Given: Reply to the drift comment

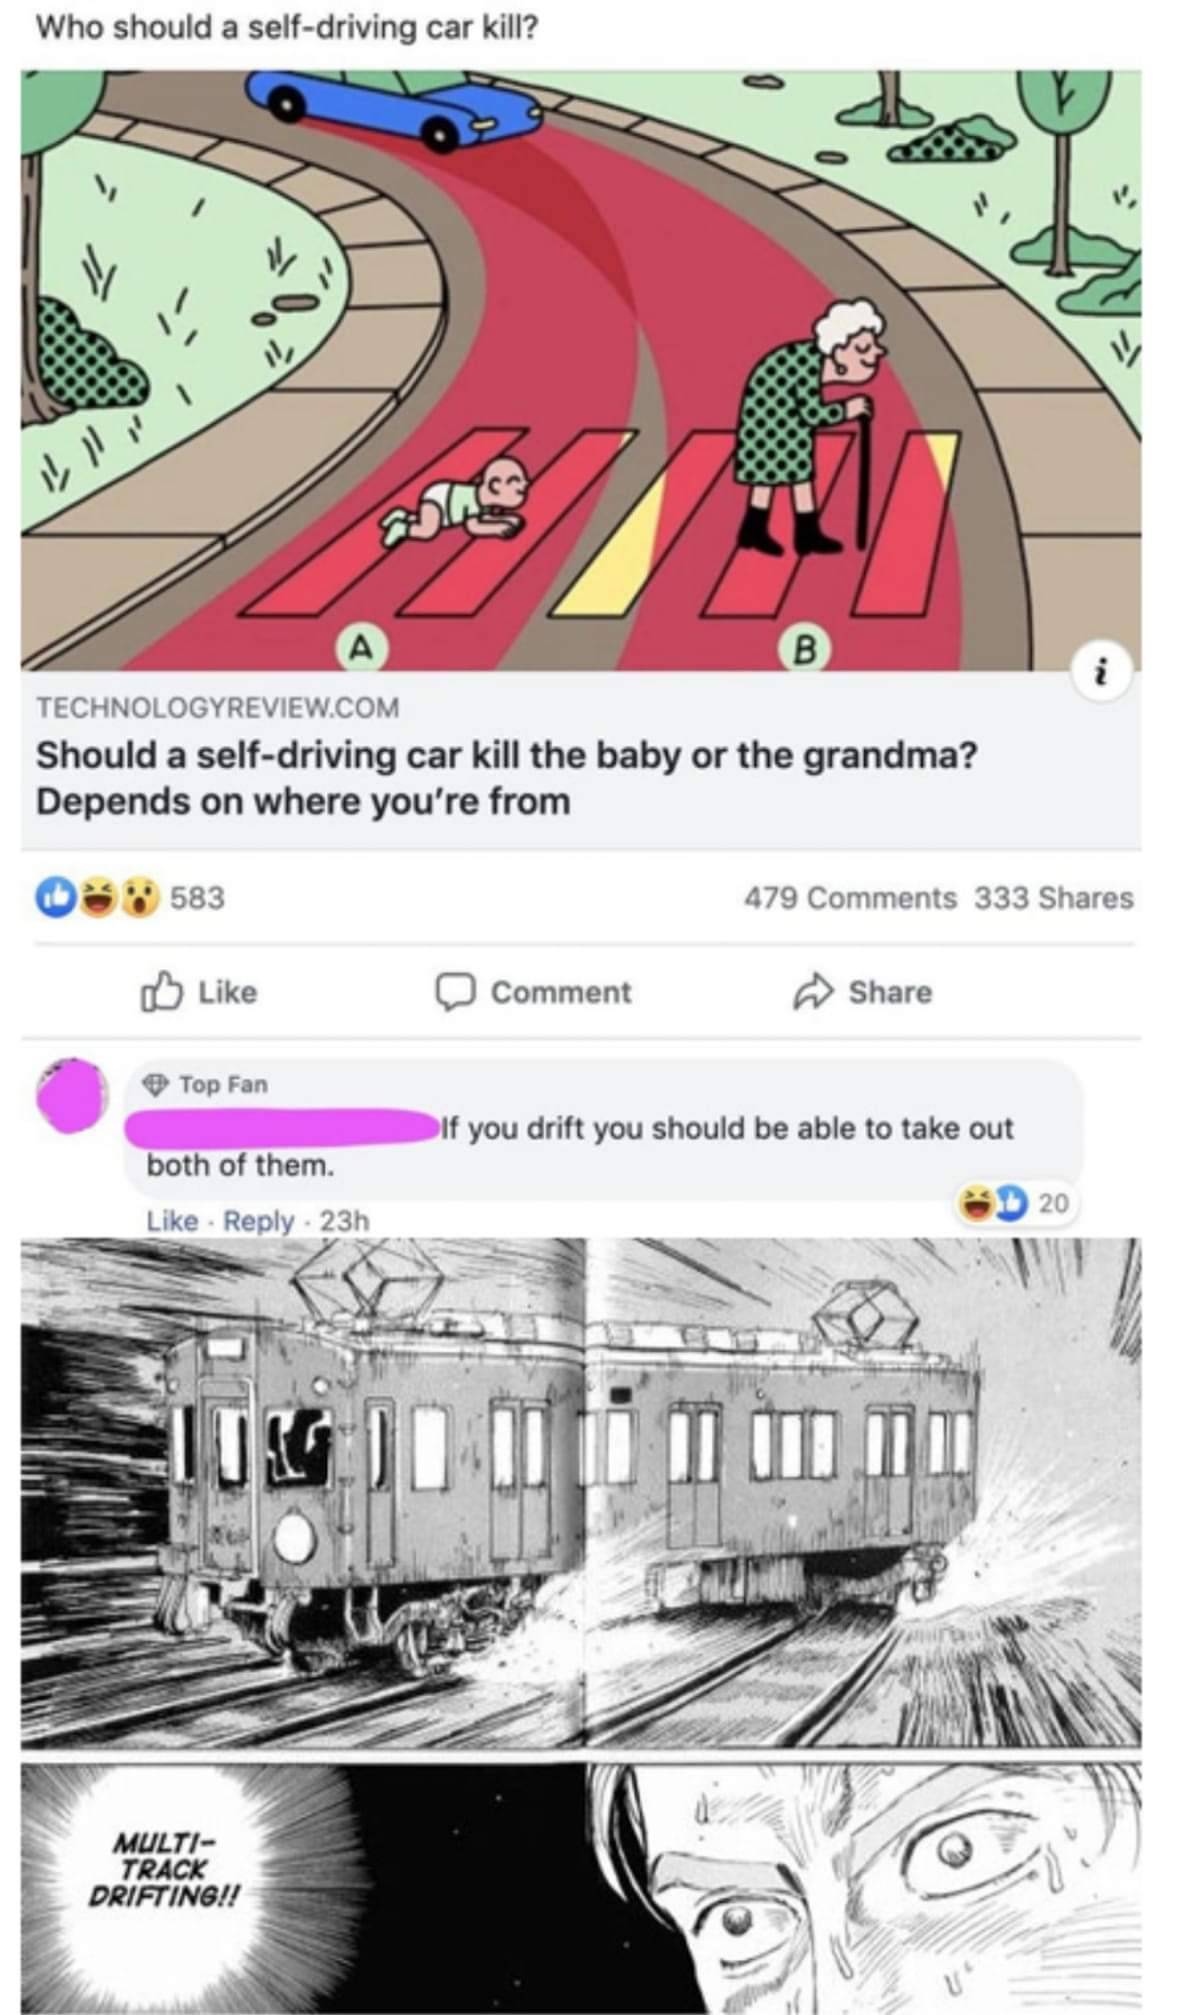Looking at the screenshot, I should [x=259, y=1221].
